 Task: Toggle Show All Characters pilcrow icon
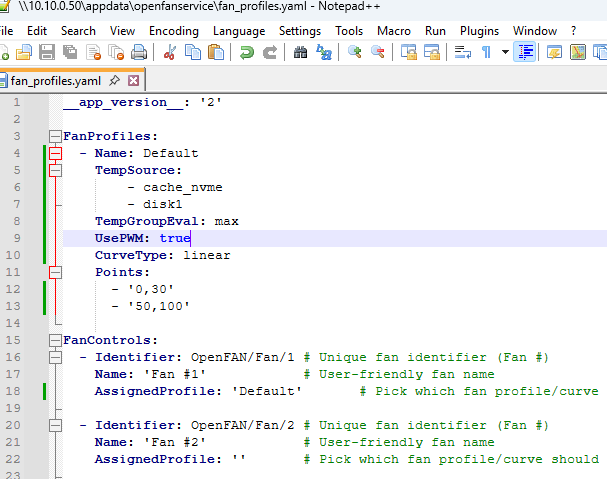tap(486, 52)
